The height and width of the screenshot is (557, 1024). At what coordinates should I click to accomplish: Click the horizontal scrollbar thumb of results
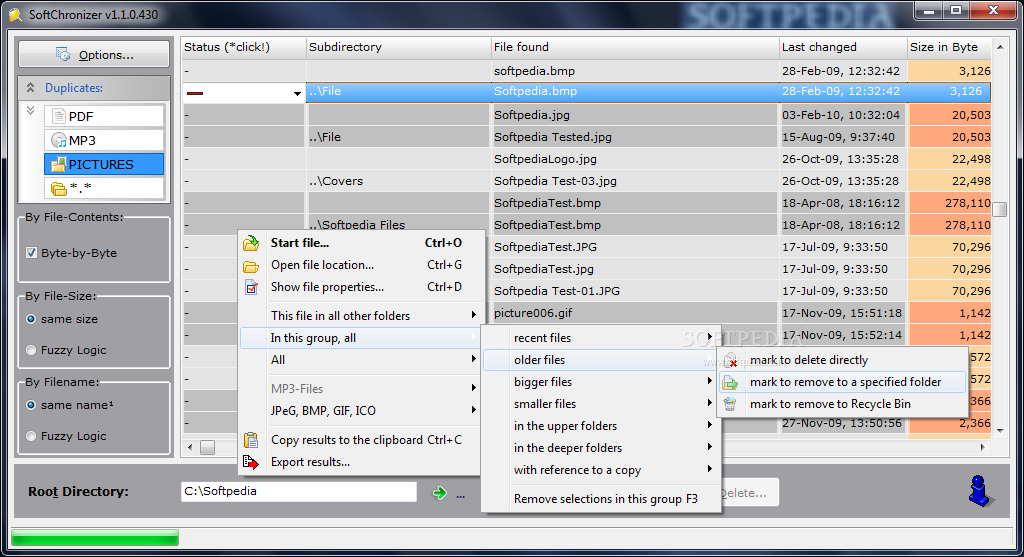(207, 447)
